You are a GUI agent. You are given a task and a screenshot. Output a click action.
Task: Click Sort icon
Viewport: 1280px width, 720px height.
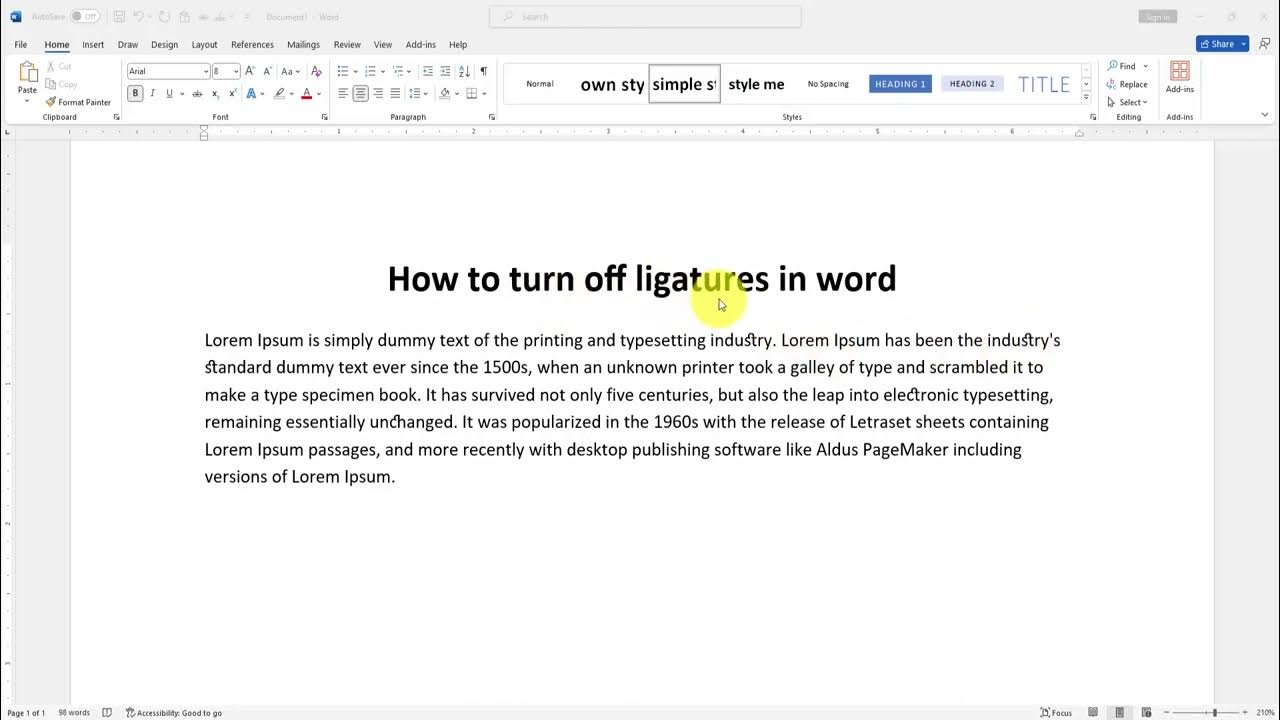pyautogui.click(x=464, y=71)
